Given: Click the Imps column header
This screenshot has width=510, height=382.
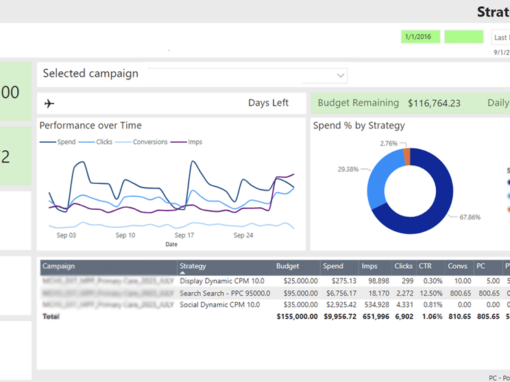Looking at the screenshot, I should click(369, 266).
